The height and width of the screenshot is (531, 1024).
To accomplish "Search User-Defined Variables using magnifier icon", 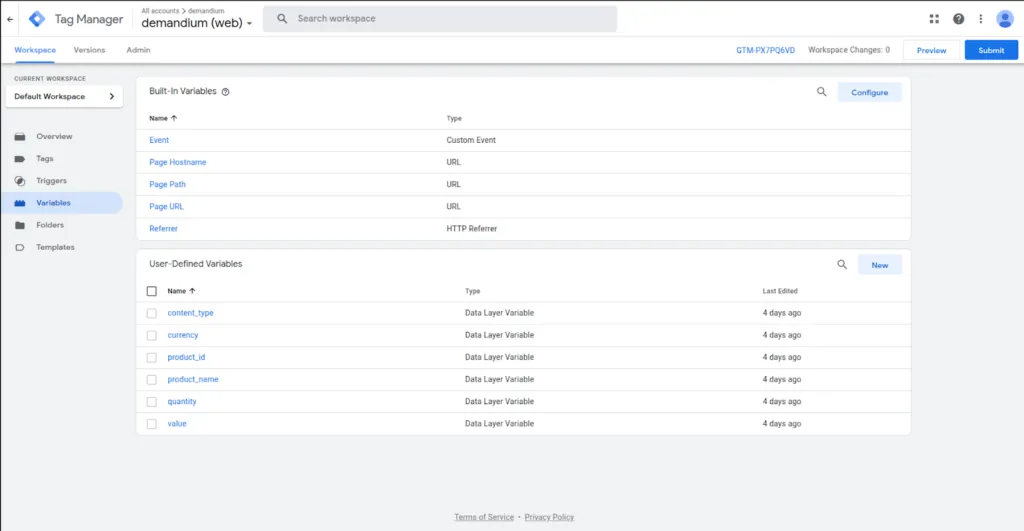I will click(x=842, y=265).
